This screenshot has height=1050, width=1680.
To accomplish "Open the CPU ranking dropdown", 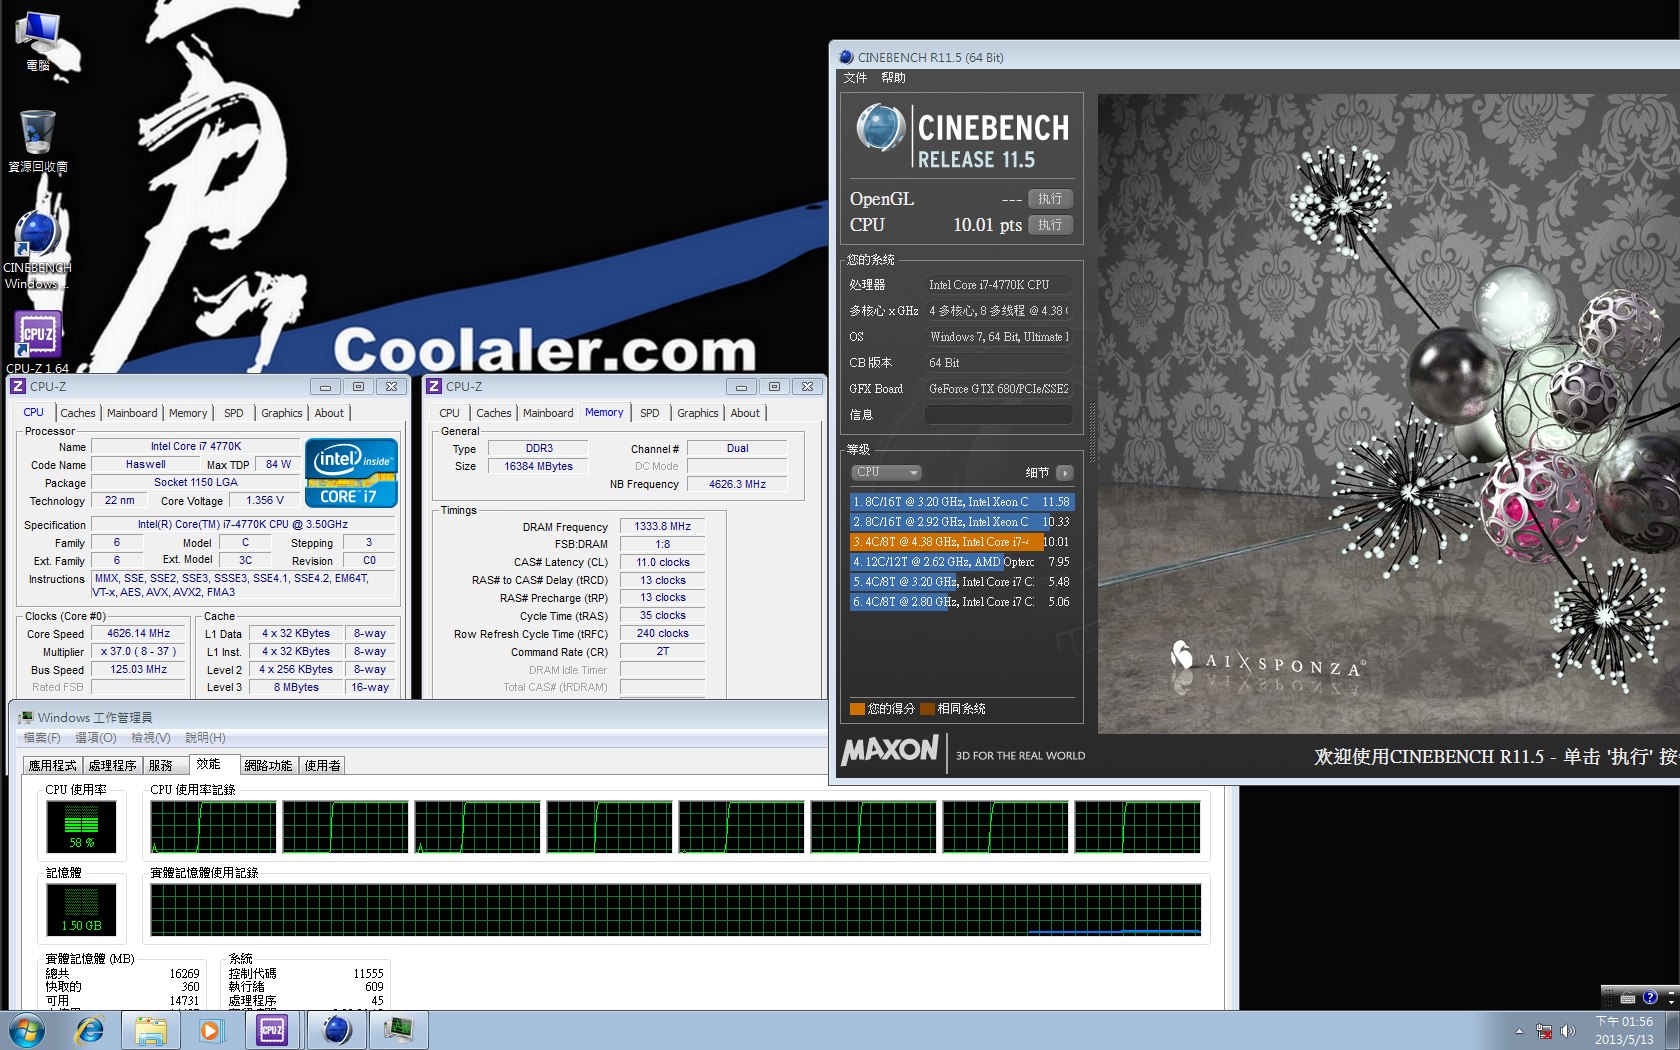I will [886, 472].
